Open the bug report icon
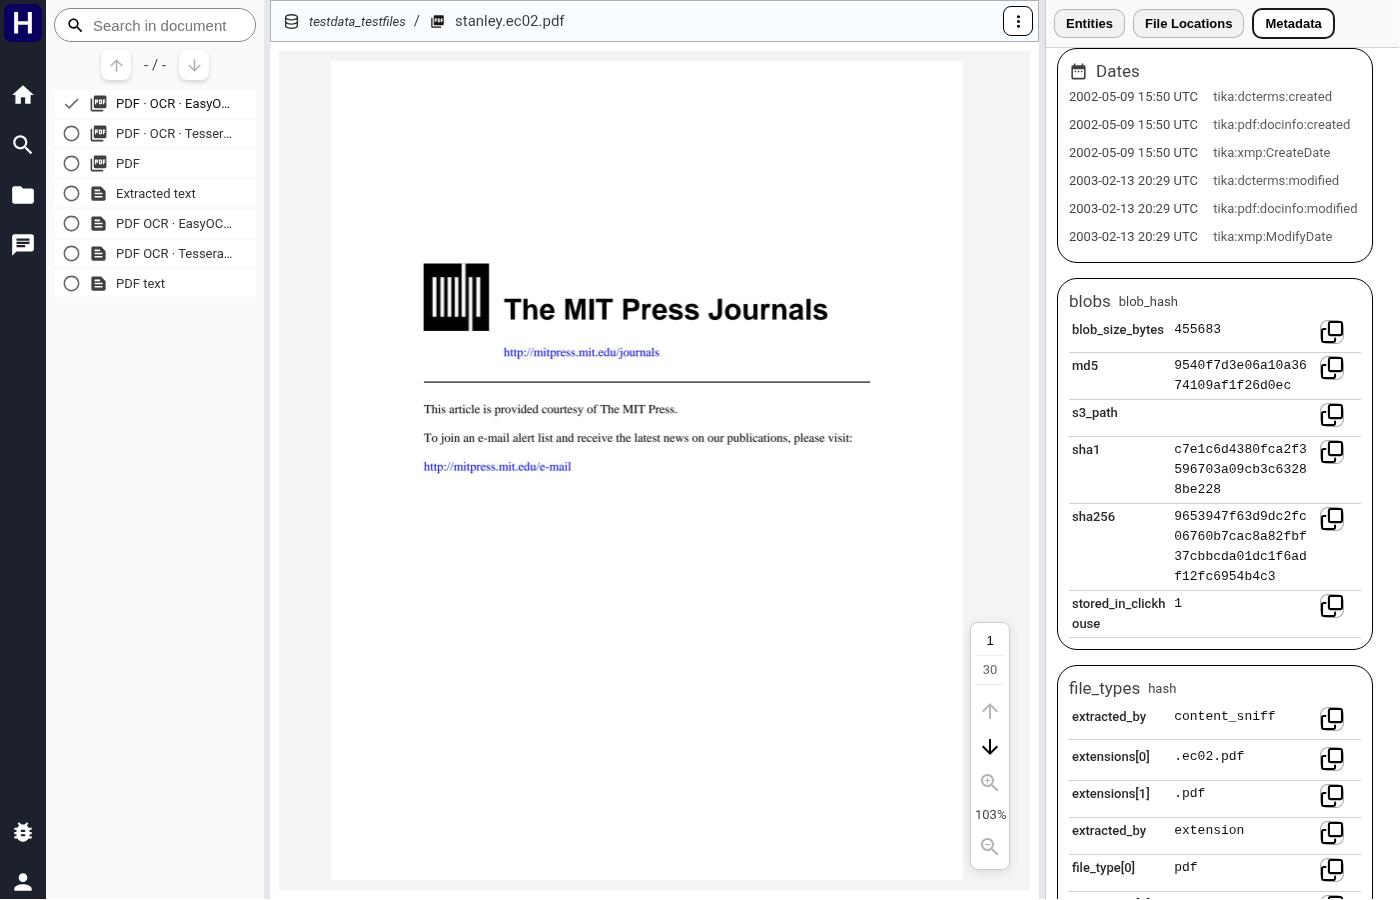Screen dimensions: 1400x900 (x=23, y=832)
